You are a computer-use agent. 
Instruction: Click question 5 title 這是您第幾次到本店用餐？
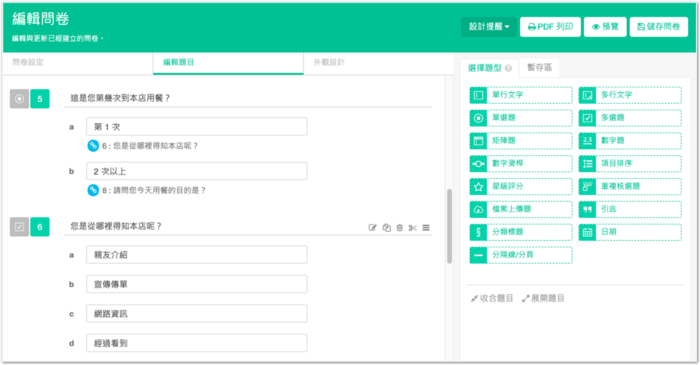(120, 98)
